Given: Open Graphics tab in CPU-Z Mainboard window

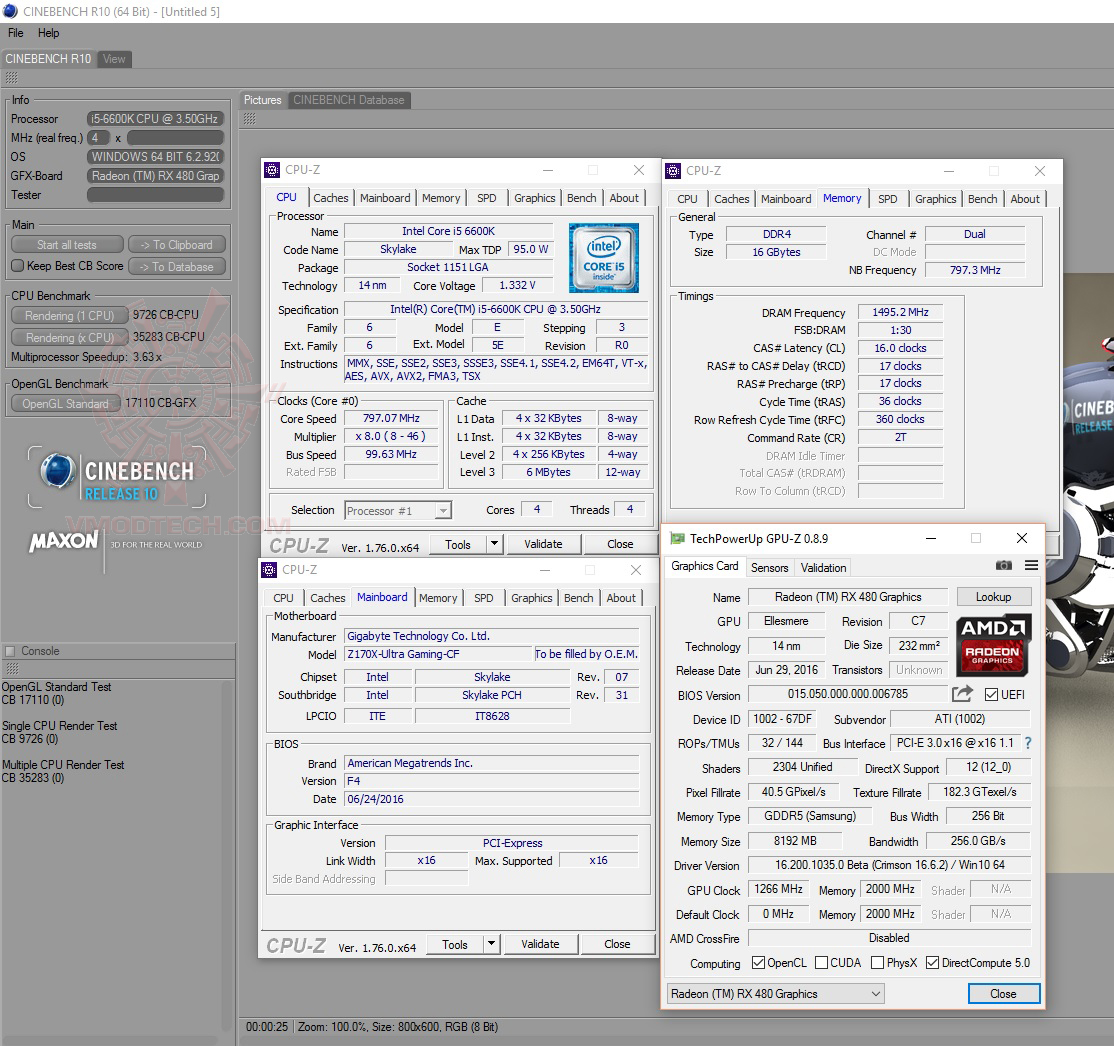Looking at the screenshot, I should point(531,598).
